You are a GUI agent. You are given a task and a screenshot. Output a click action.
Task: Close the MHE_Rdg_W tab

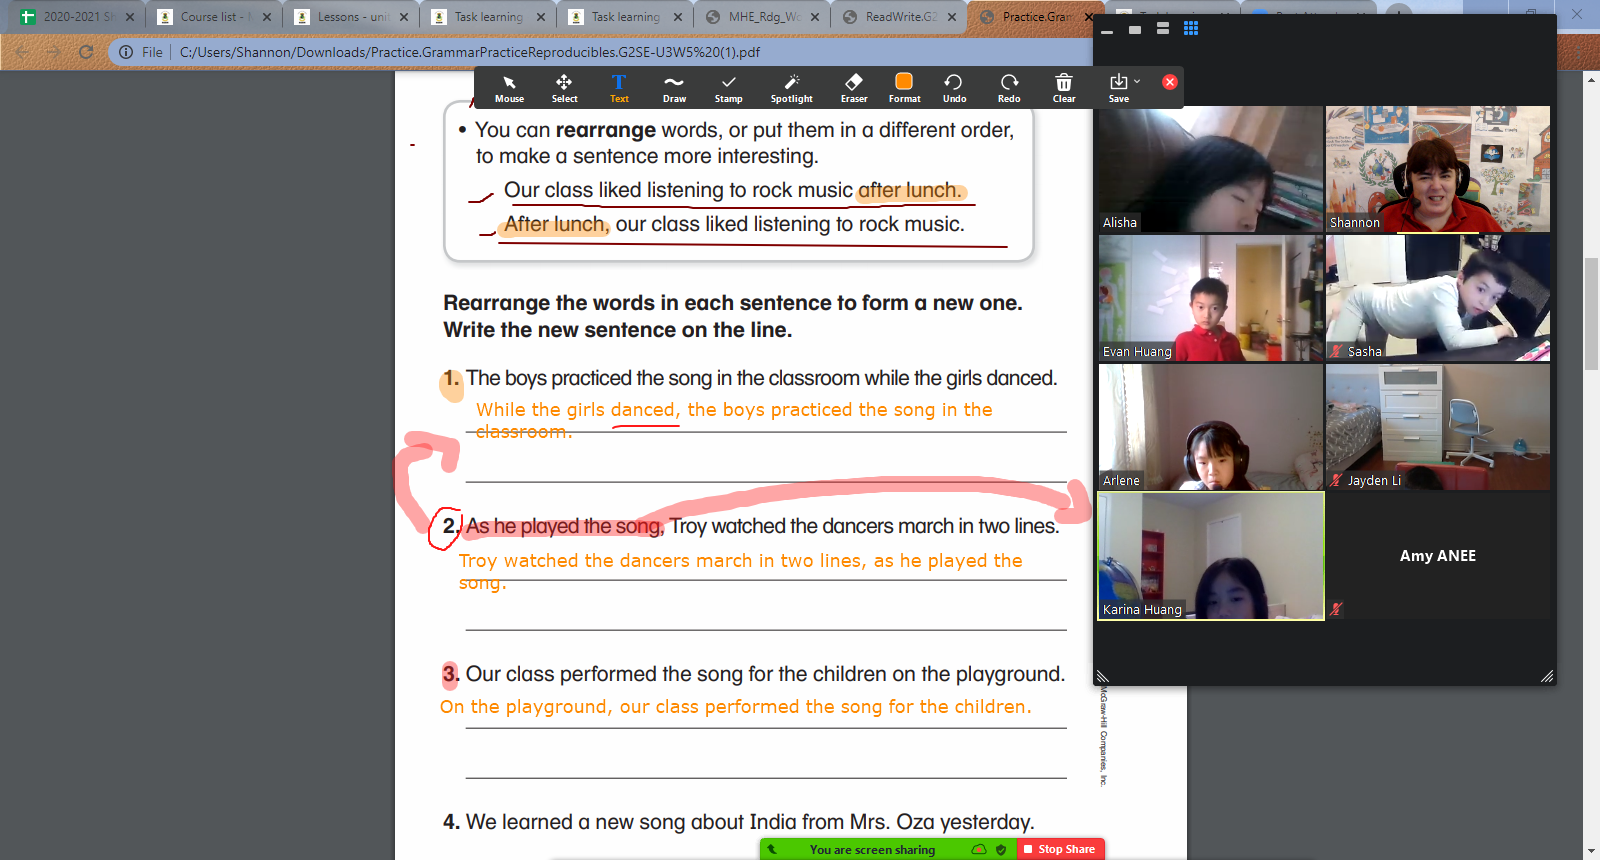tap(815, 17)
